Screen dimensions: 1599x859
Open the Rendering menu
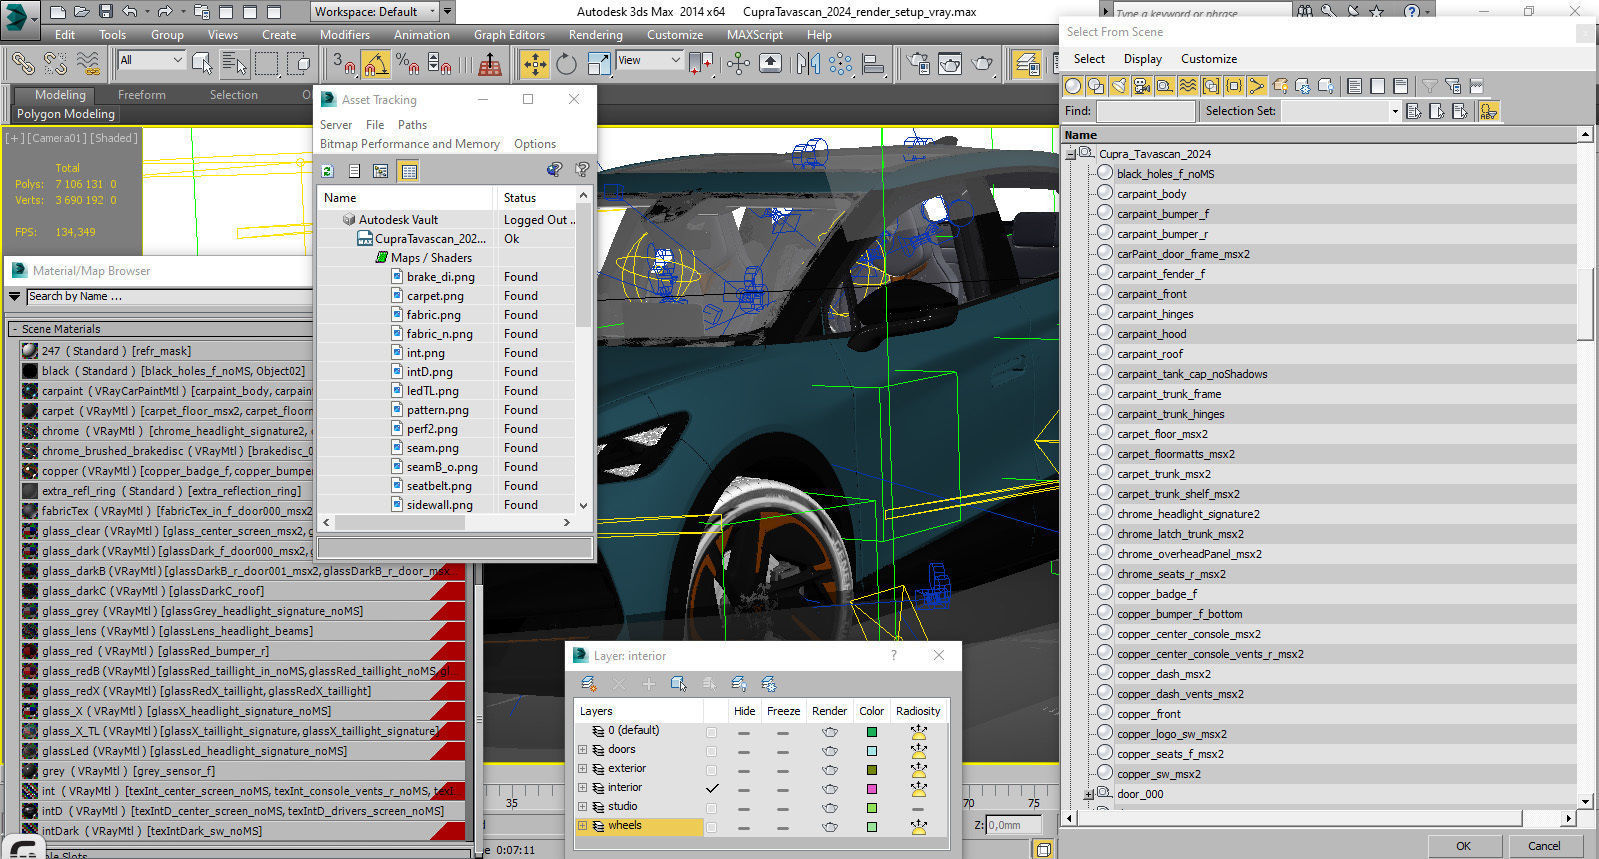596,35
